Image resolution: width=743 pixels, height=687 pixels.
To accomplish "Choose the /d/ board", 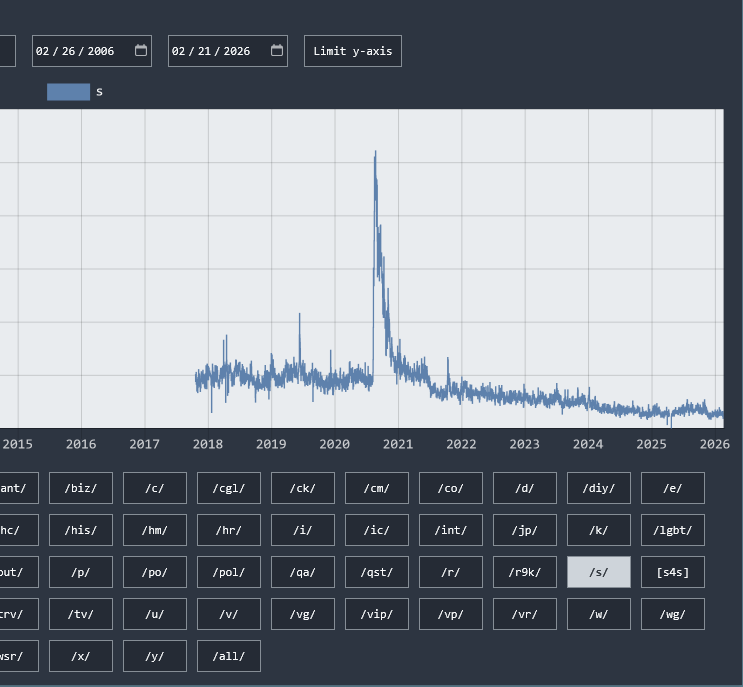I will point(525,488).
